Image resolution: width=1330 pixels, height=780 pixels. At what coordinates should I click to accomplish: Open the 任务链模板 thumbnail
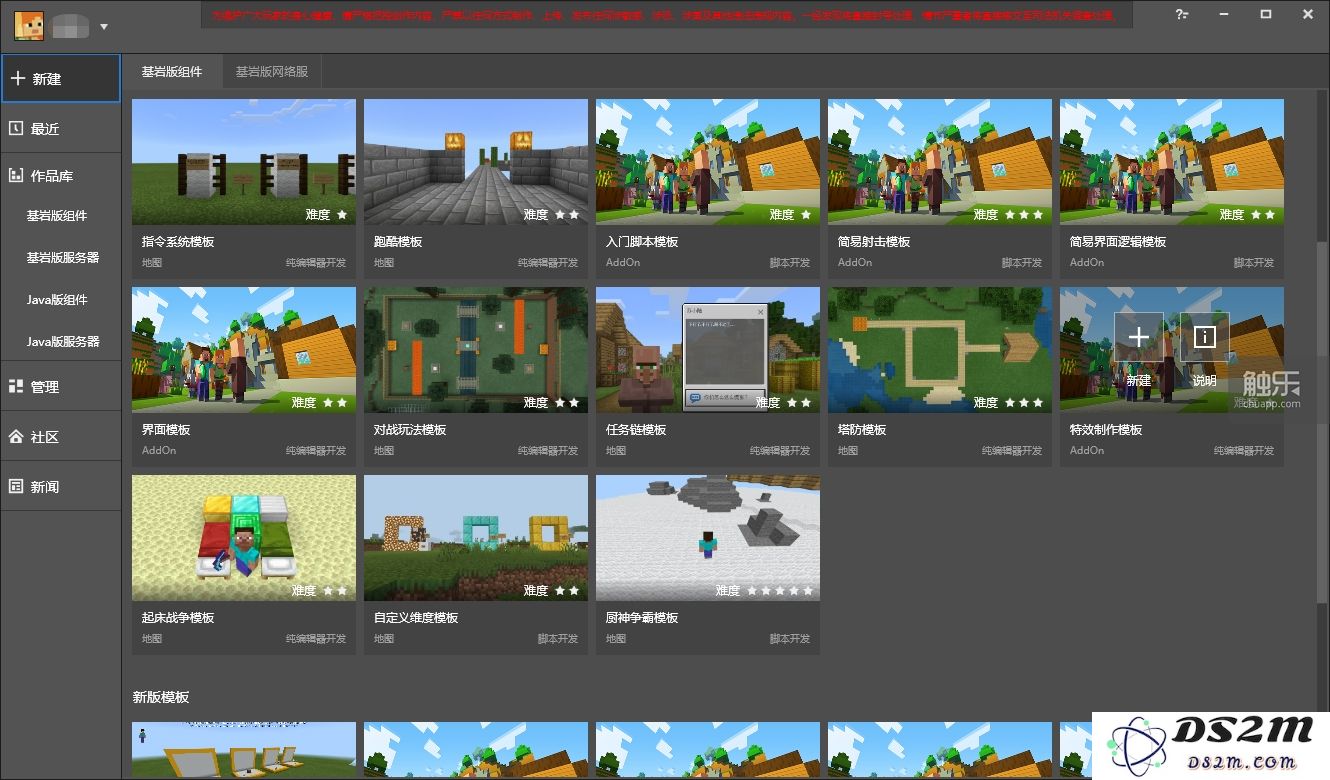click(x=708, y=350)
